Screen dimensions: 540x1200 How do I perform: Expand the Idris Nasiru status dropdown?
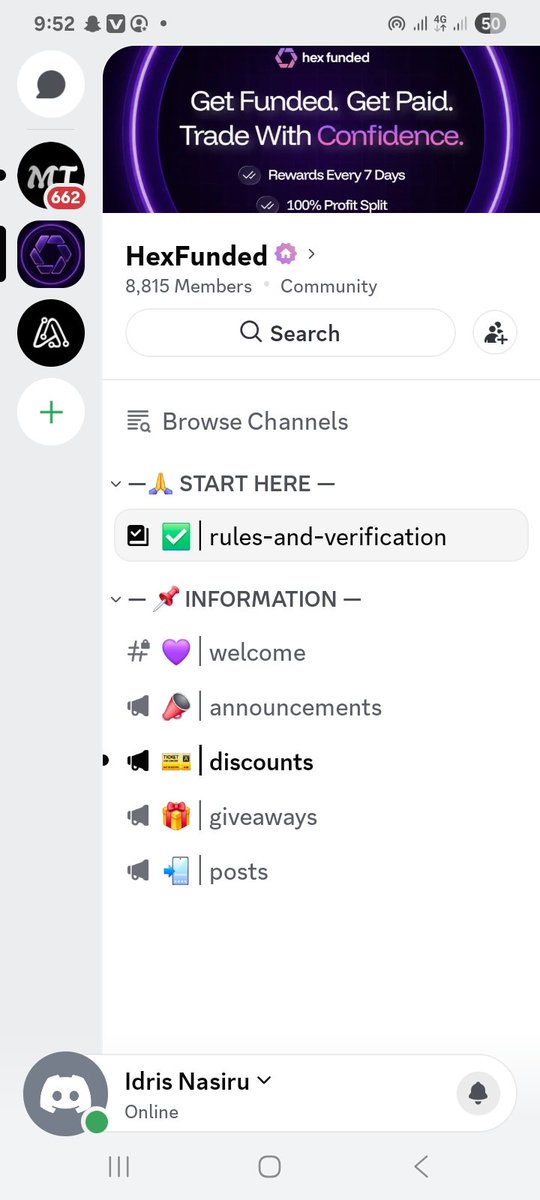click(x=264, y=1080)
